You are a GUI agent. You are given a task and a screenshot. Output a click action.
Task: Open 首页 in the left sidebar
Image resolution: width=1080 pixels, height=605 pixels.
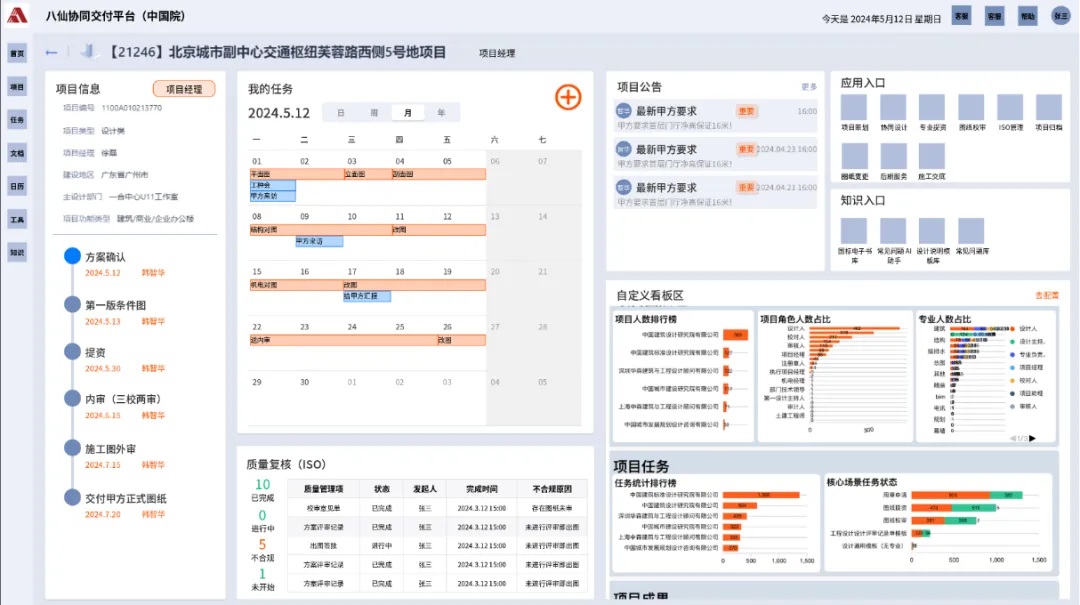click(17, 54)
